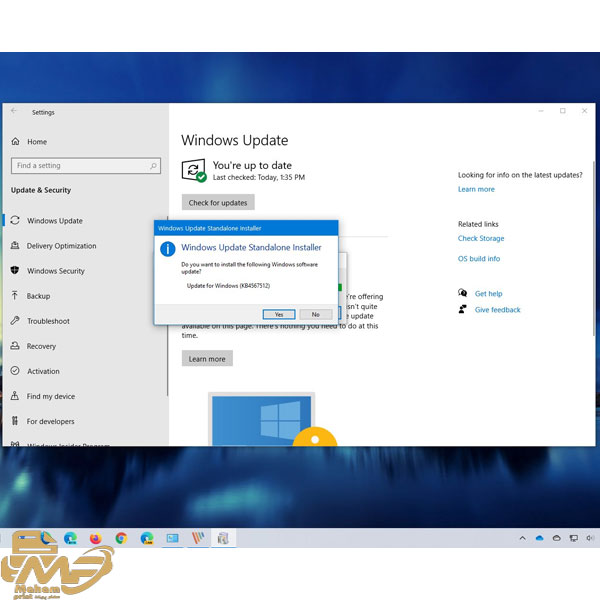Open the OS build info link
This screenshot has height=600, width=600.
tap(479, 259)
